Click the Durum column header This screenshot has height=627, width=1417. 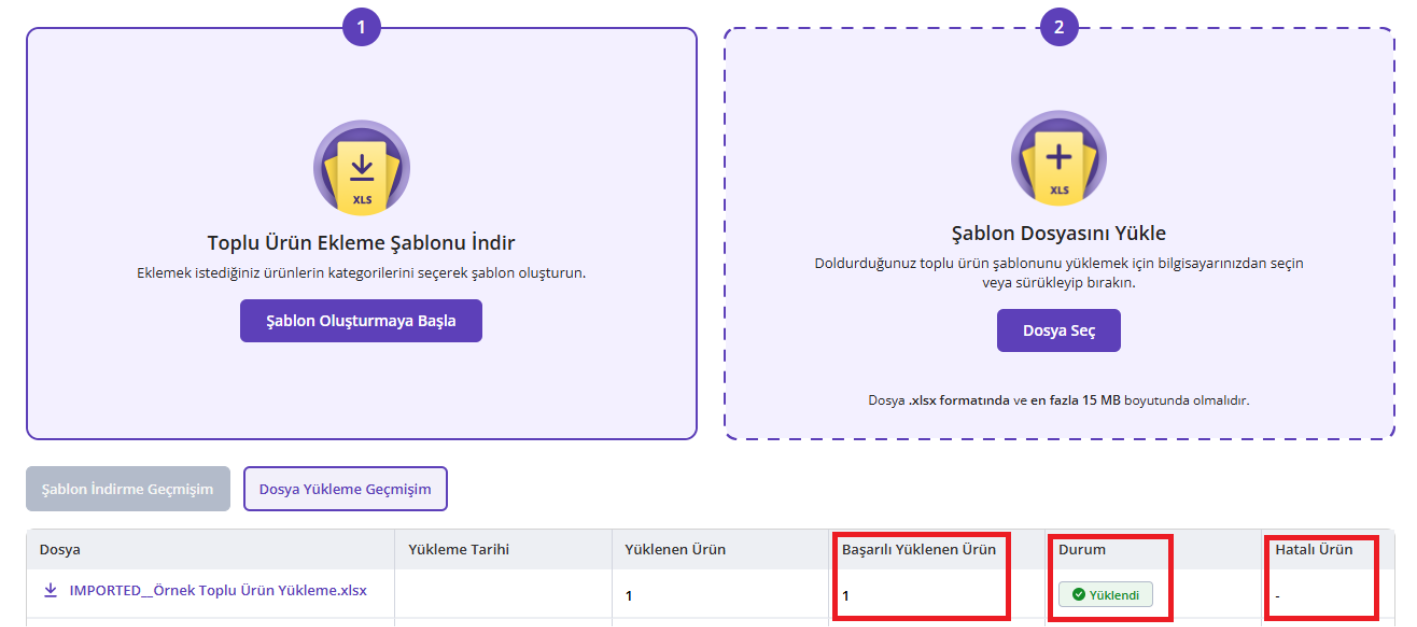click(1082, 550)
